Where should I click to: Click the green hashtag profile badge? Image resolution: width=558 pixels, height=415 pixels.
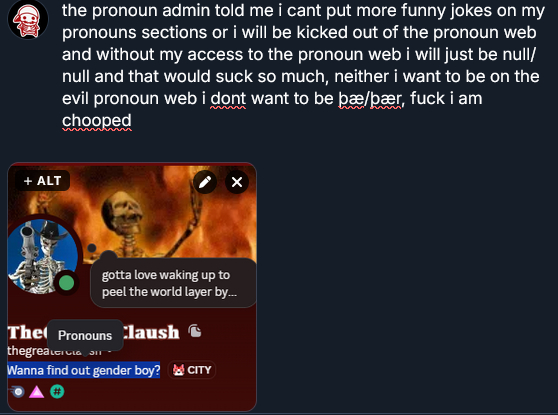tap(57, 392)
